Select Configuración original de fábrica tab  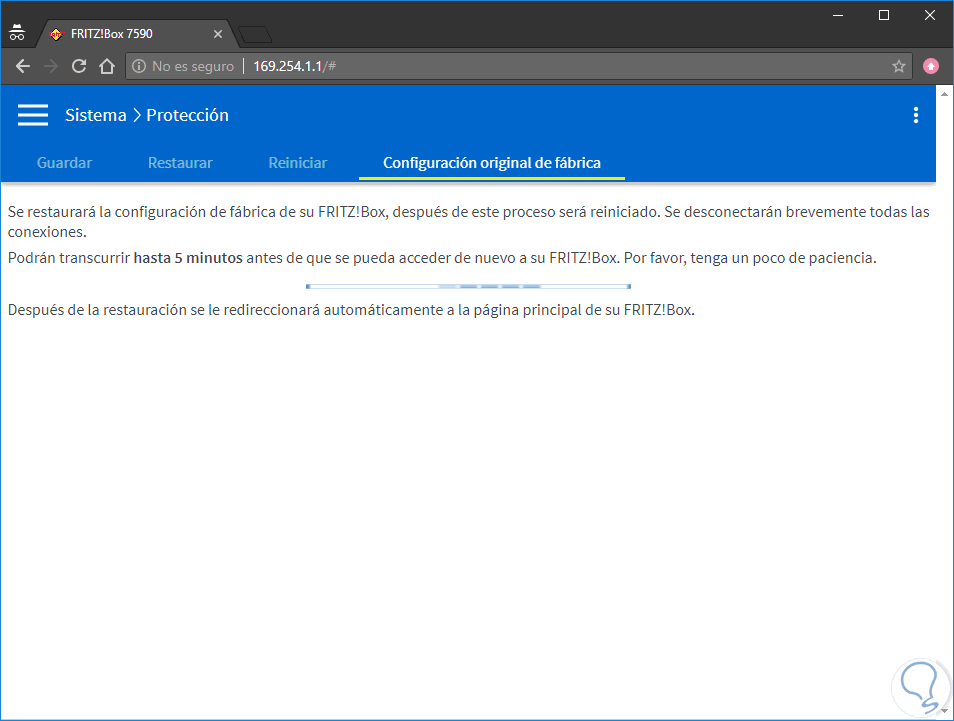(492, 163)
